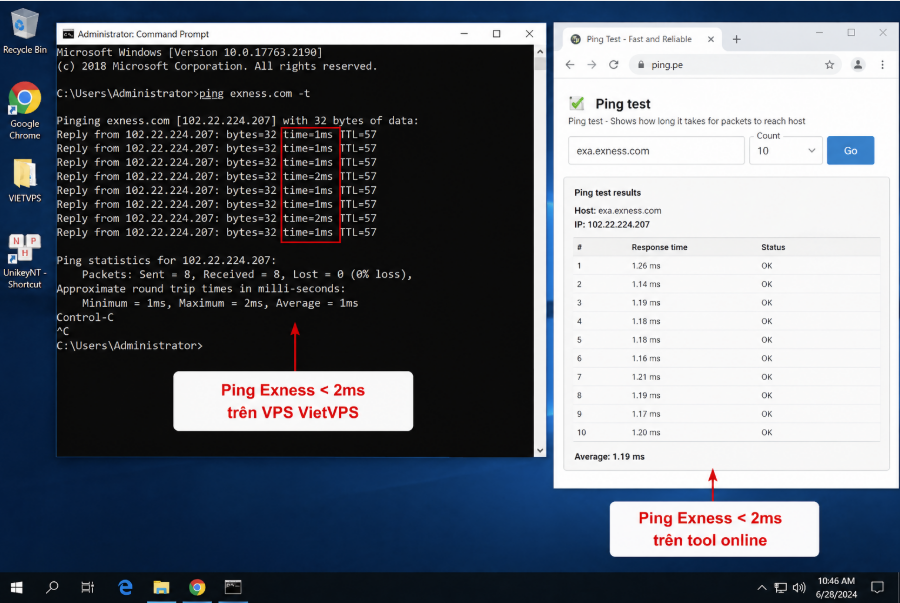This screenshot has height=603, width=900.
Task: Launch Google Chrome from the desktop shortcut
Action: click(x=25, y=111)
